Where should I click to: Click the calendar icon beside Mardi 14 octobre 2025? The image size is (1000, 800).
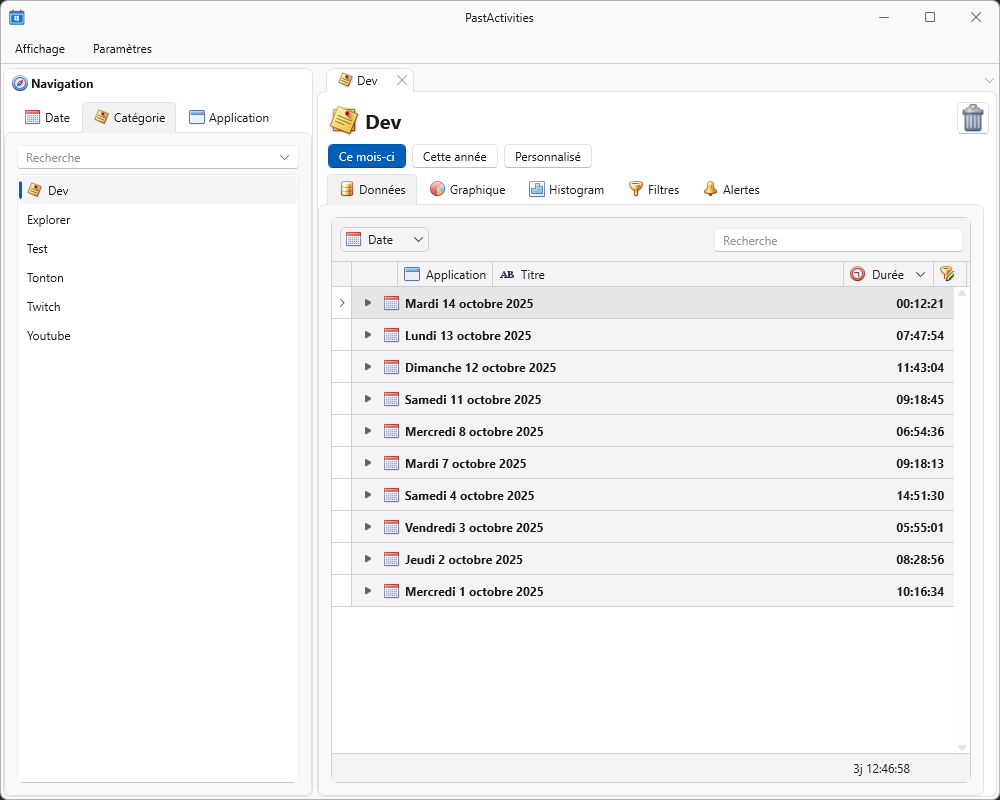391,303
